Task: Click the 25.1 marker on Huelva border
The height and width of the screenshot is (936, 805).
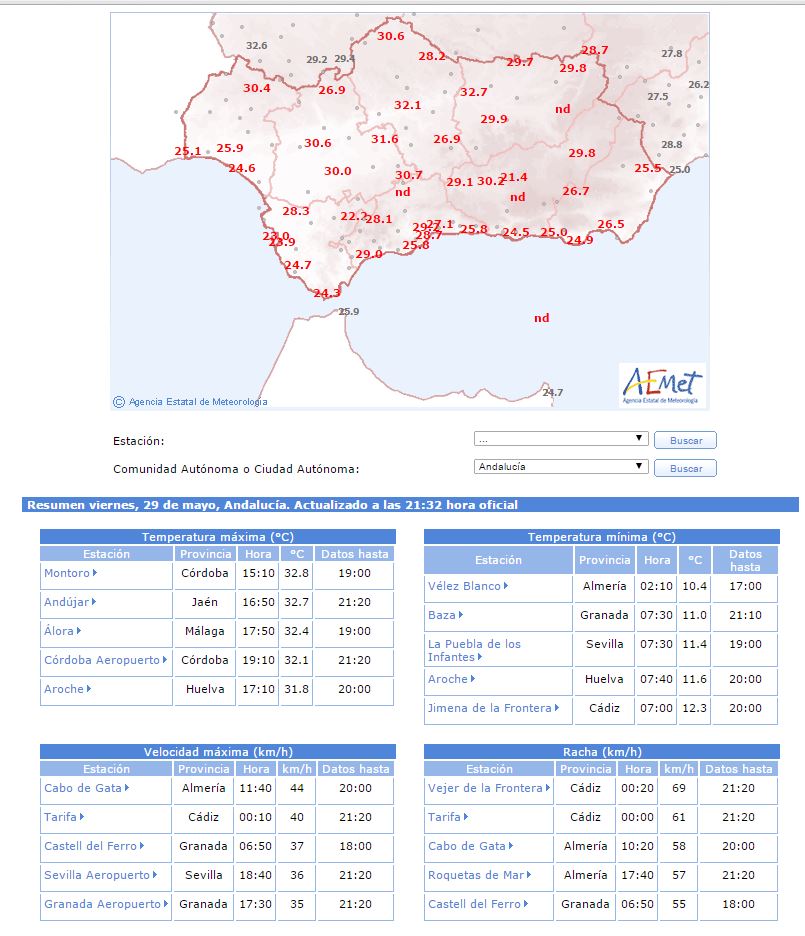Action: point(187,152)
